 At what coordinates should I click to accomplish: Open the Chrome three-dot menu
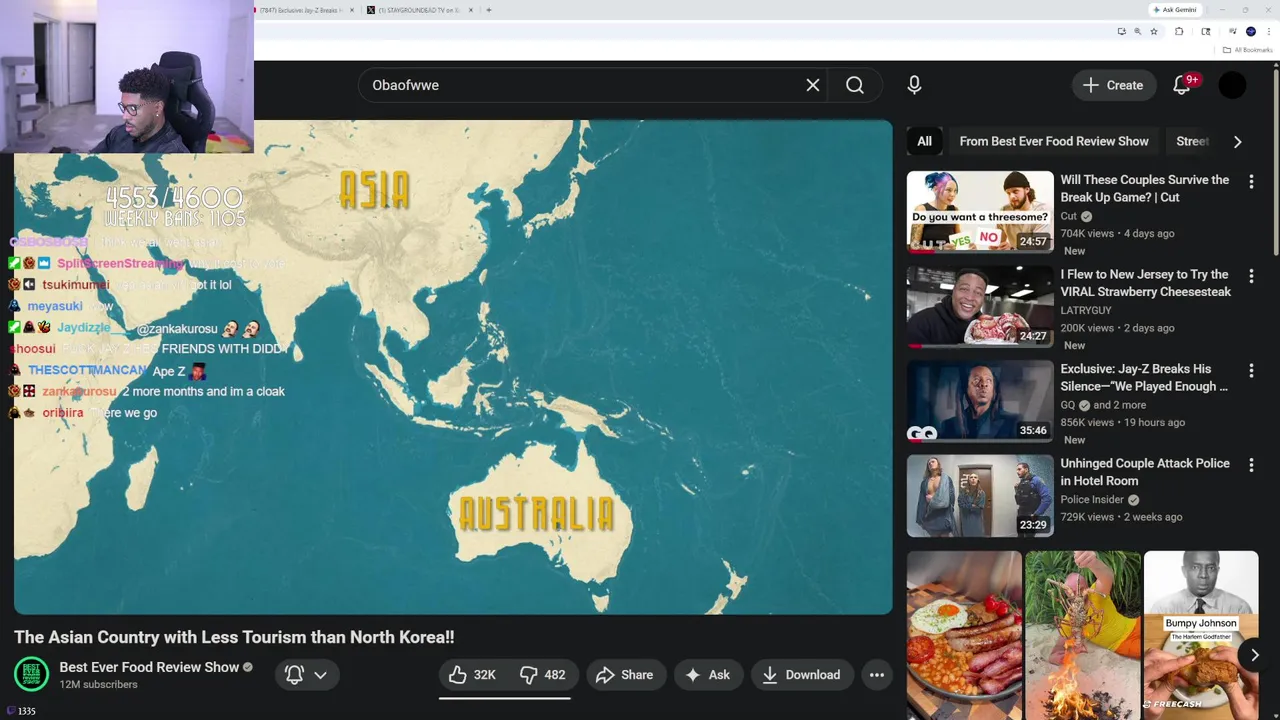pyautogui.click(x=1269, y=32)
